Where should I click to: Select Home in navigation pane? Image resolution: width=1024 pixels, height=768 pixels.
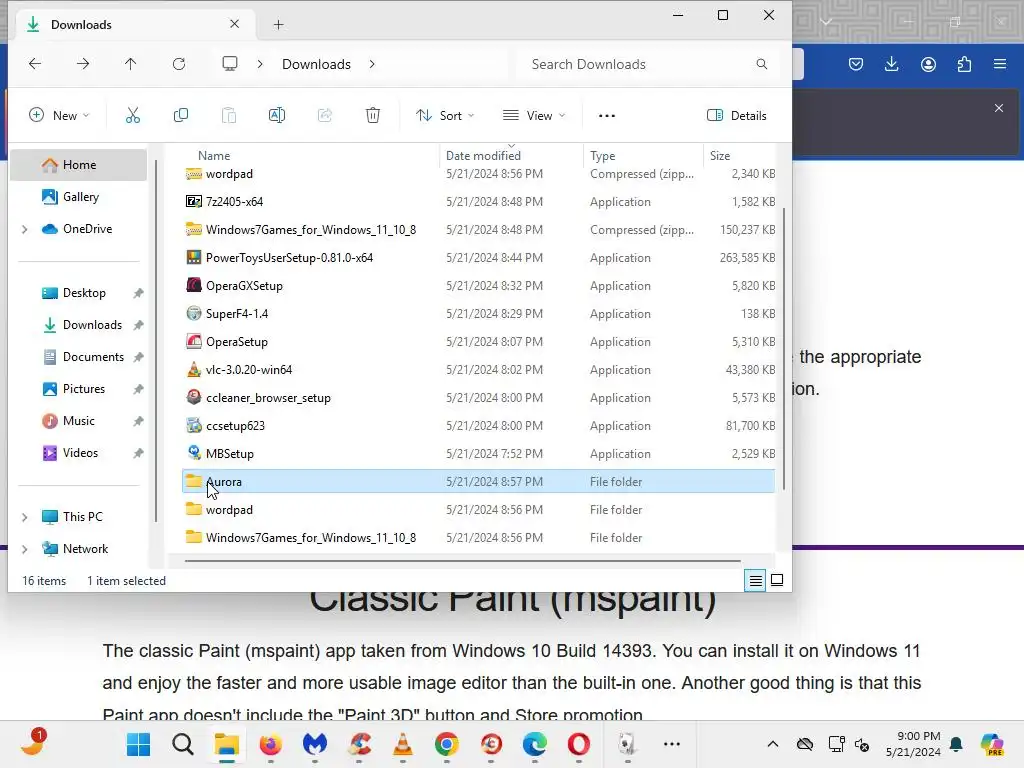79,165
